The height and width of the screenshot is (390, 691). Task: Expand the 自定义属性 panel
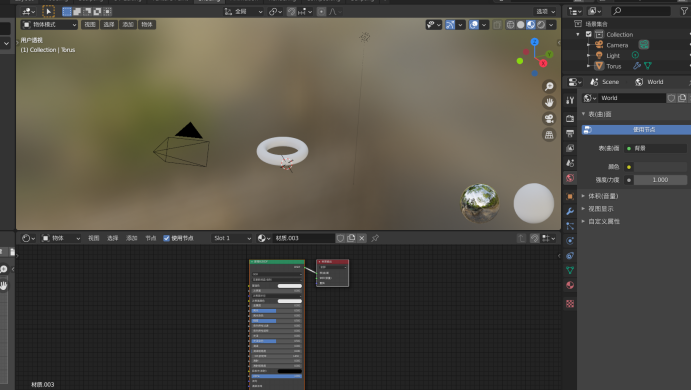click(604, 222)
